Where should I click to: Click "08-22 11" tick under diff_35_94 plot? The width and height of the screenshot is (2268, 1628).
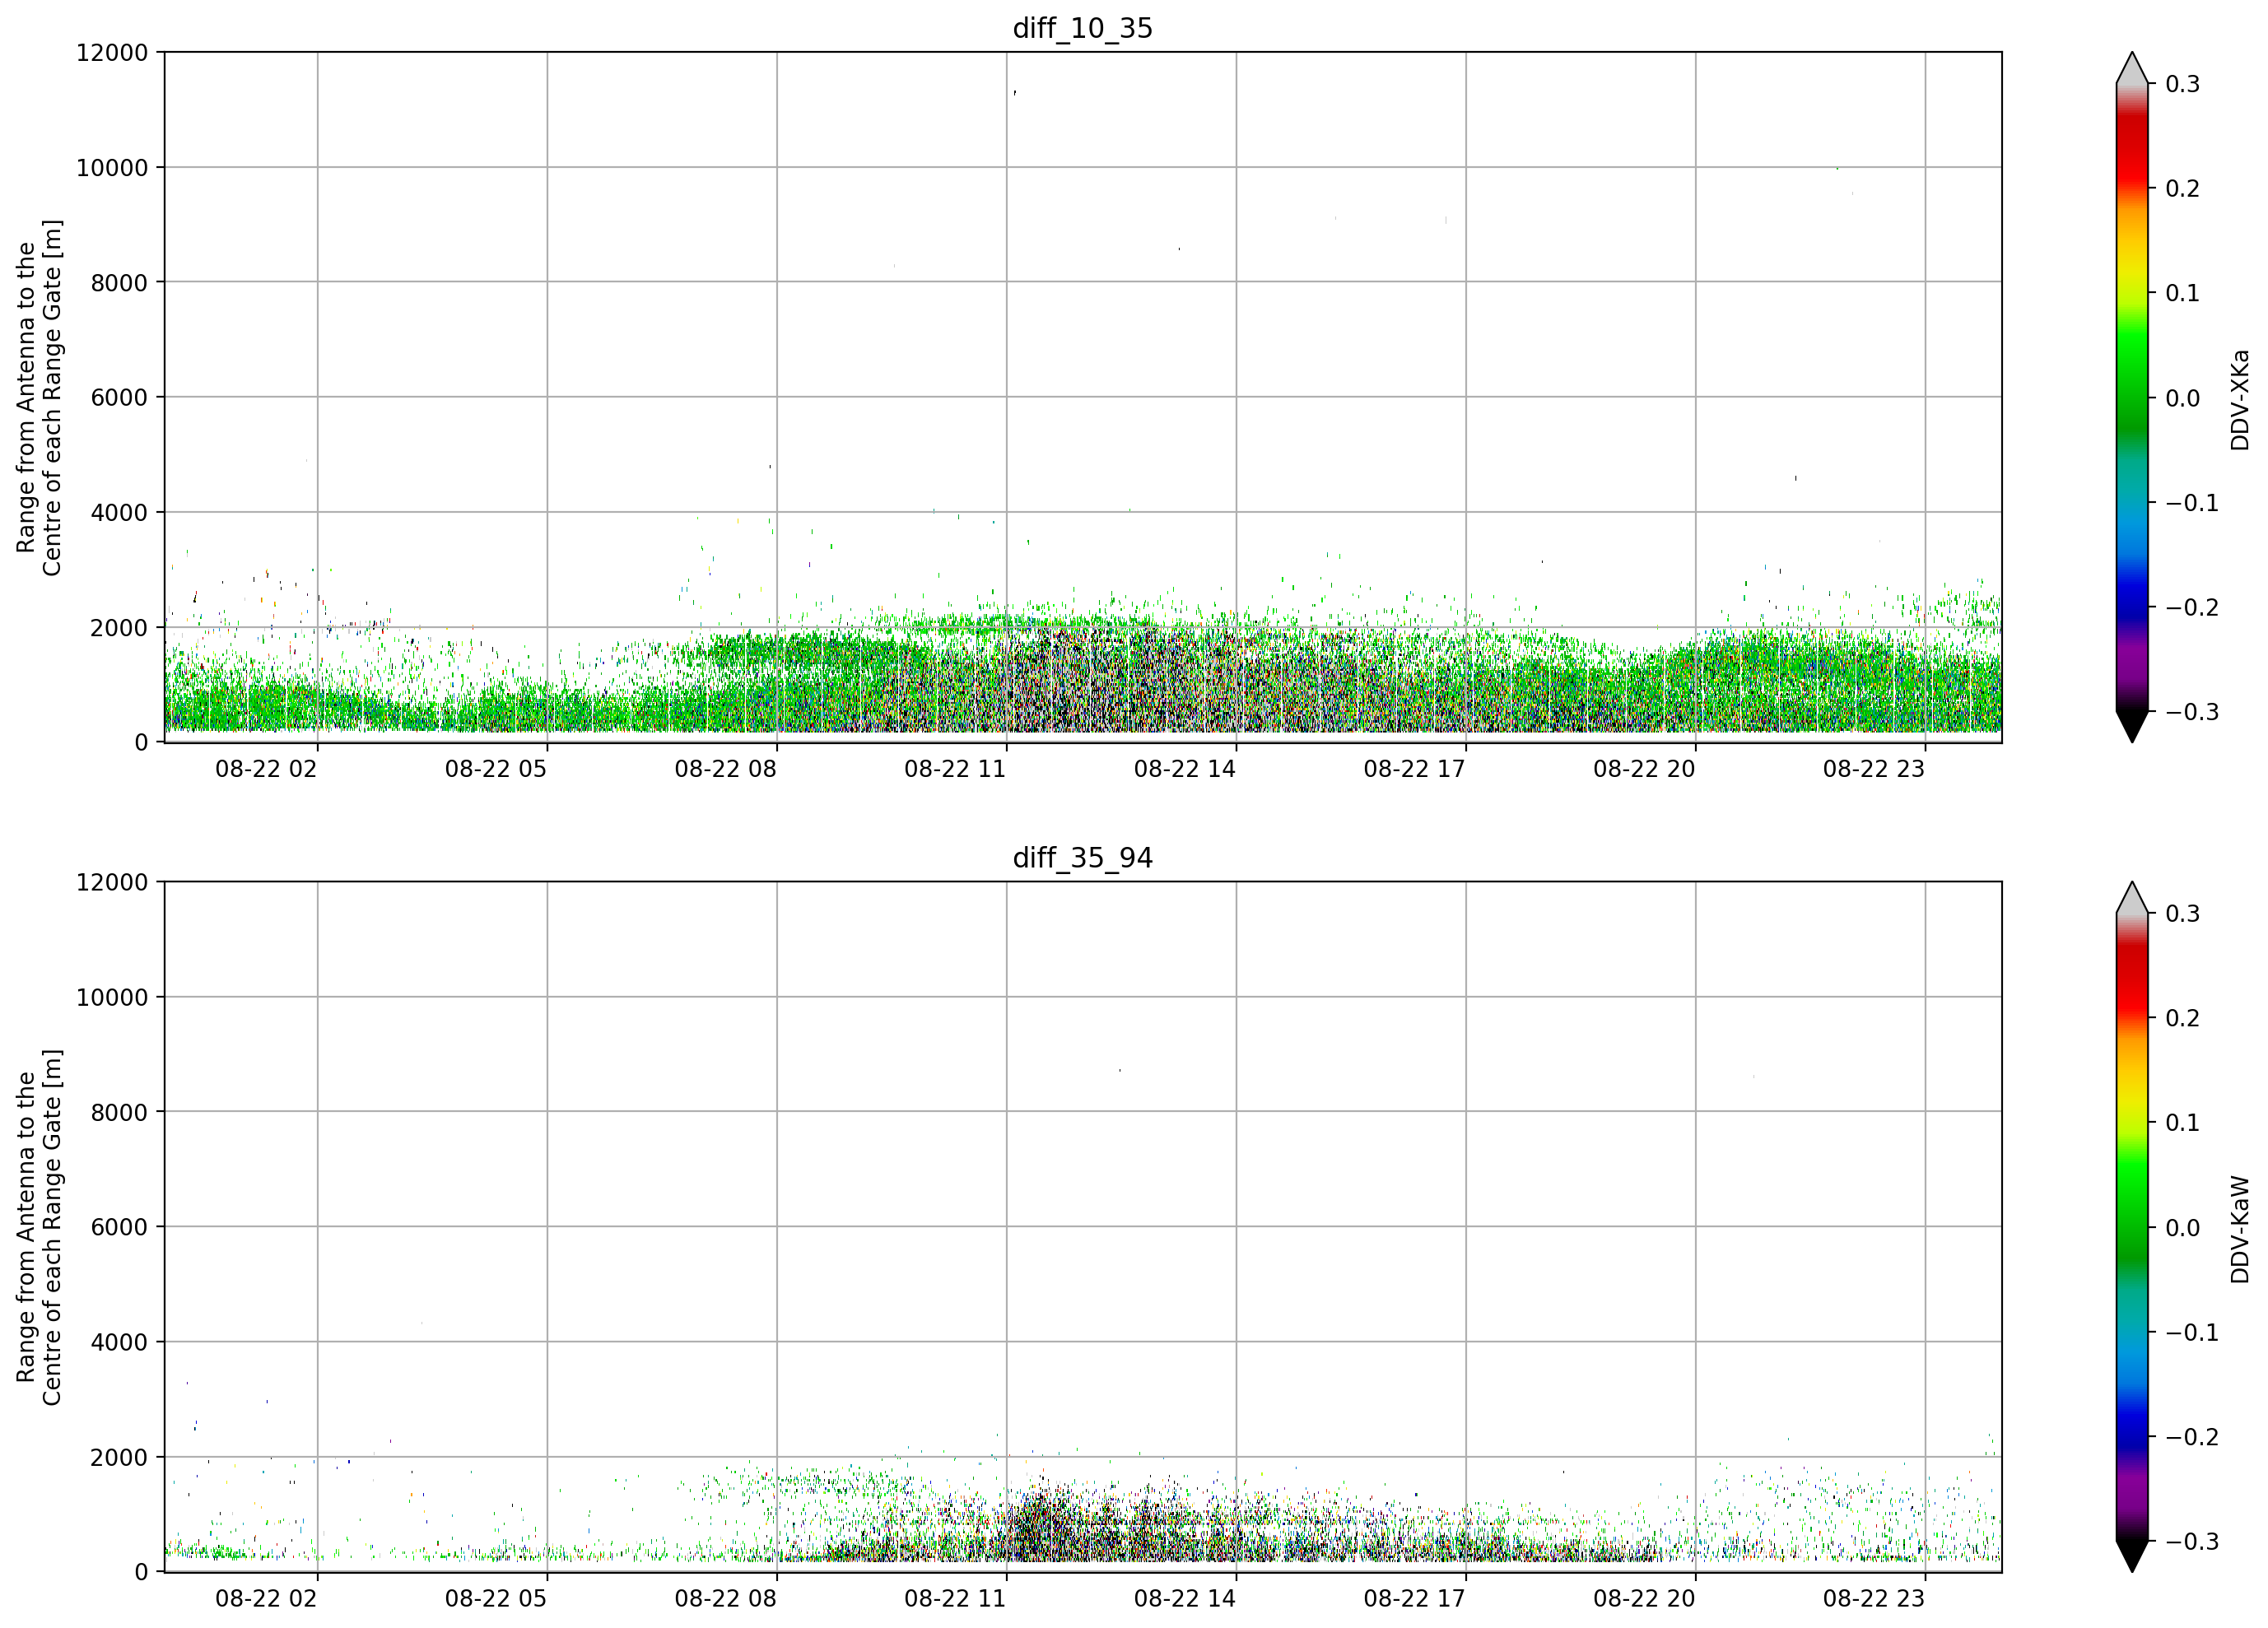click(955, 1599)
